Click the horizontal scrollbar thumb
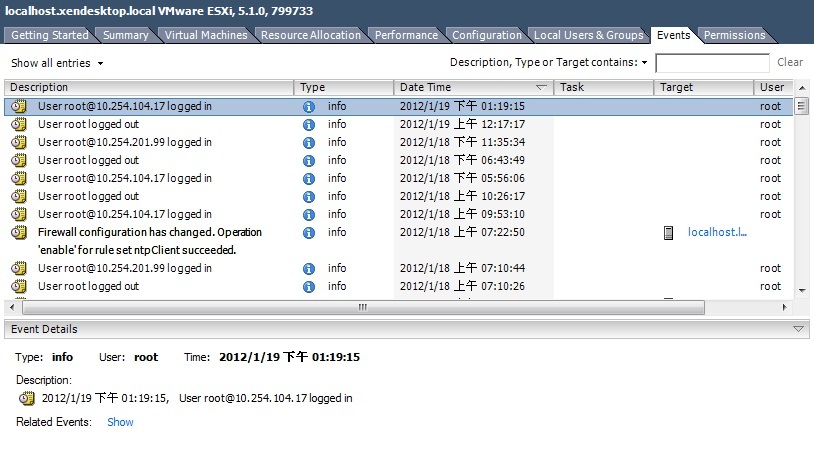The height and width of the screenshot is (473, 814). 363,307
